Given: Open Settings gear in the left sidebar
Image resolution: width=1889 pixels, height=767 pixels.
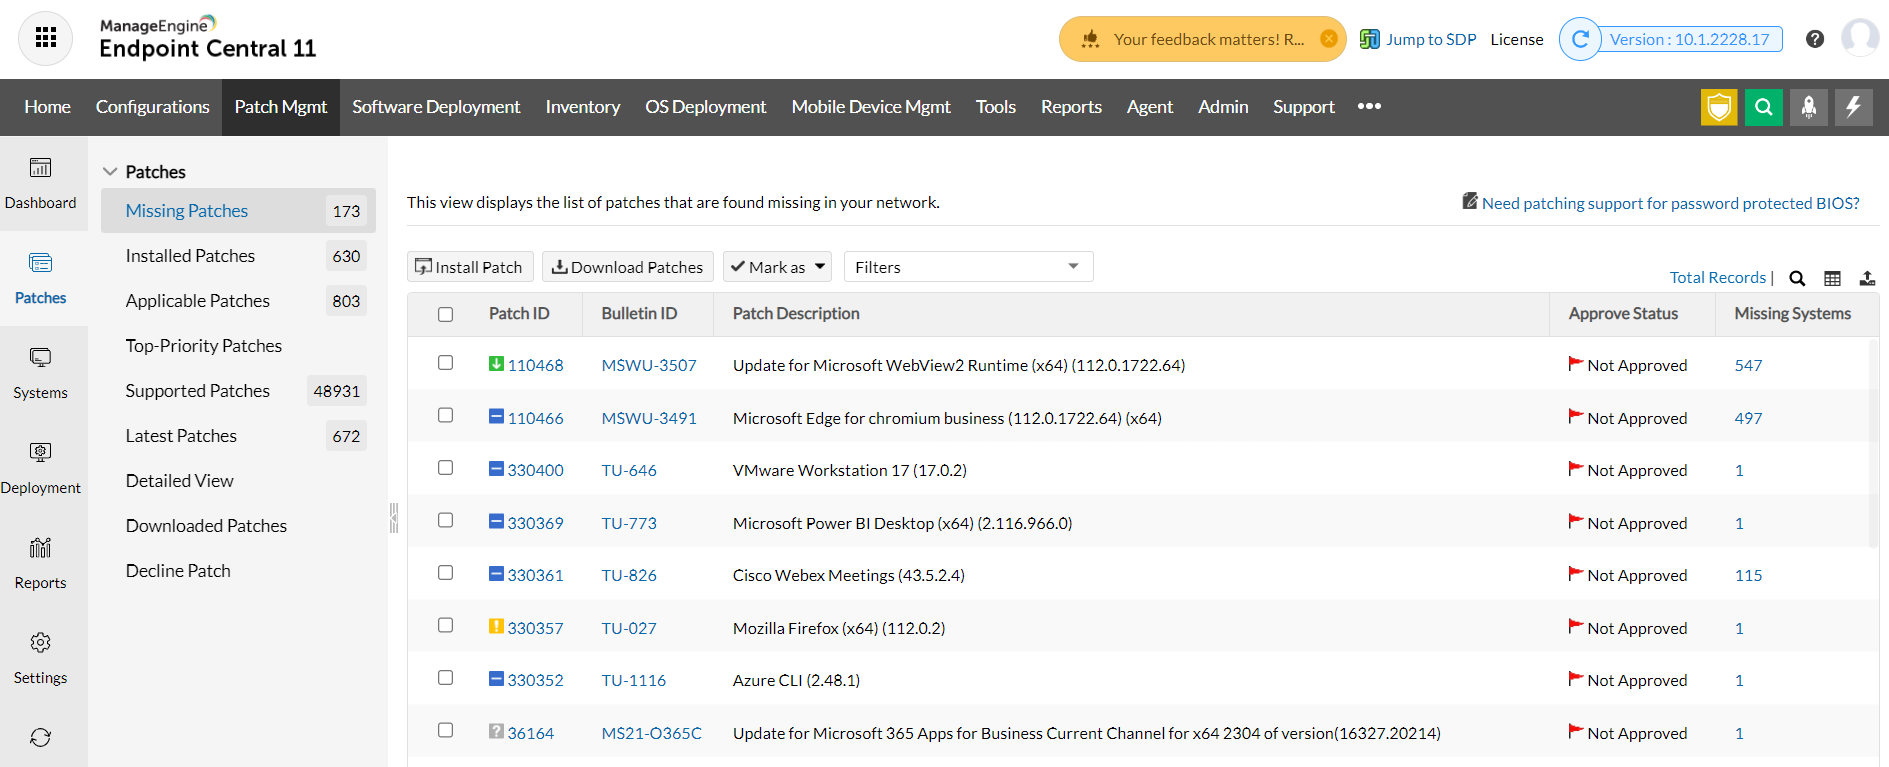Looking at the screenshot, I should pos(40,659).
